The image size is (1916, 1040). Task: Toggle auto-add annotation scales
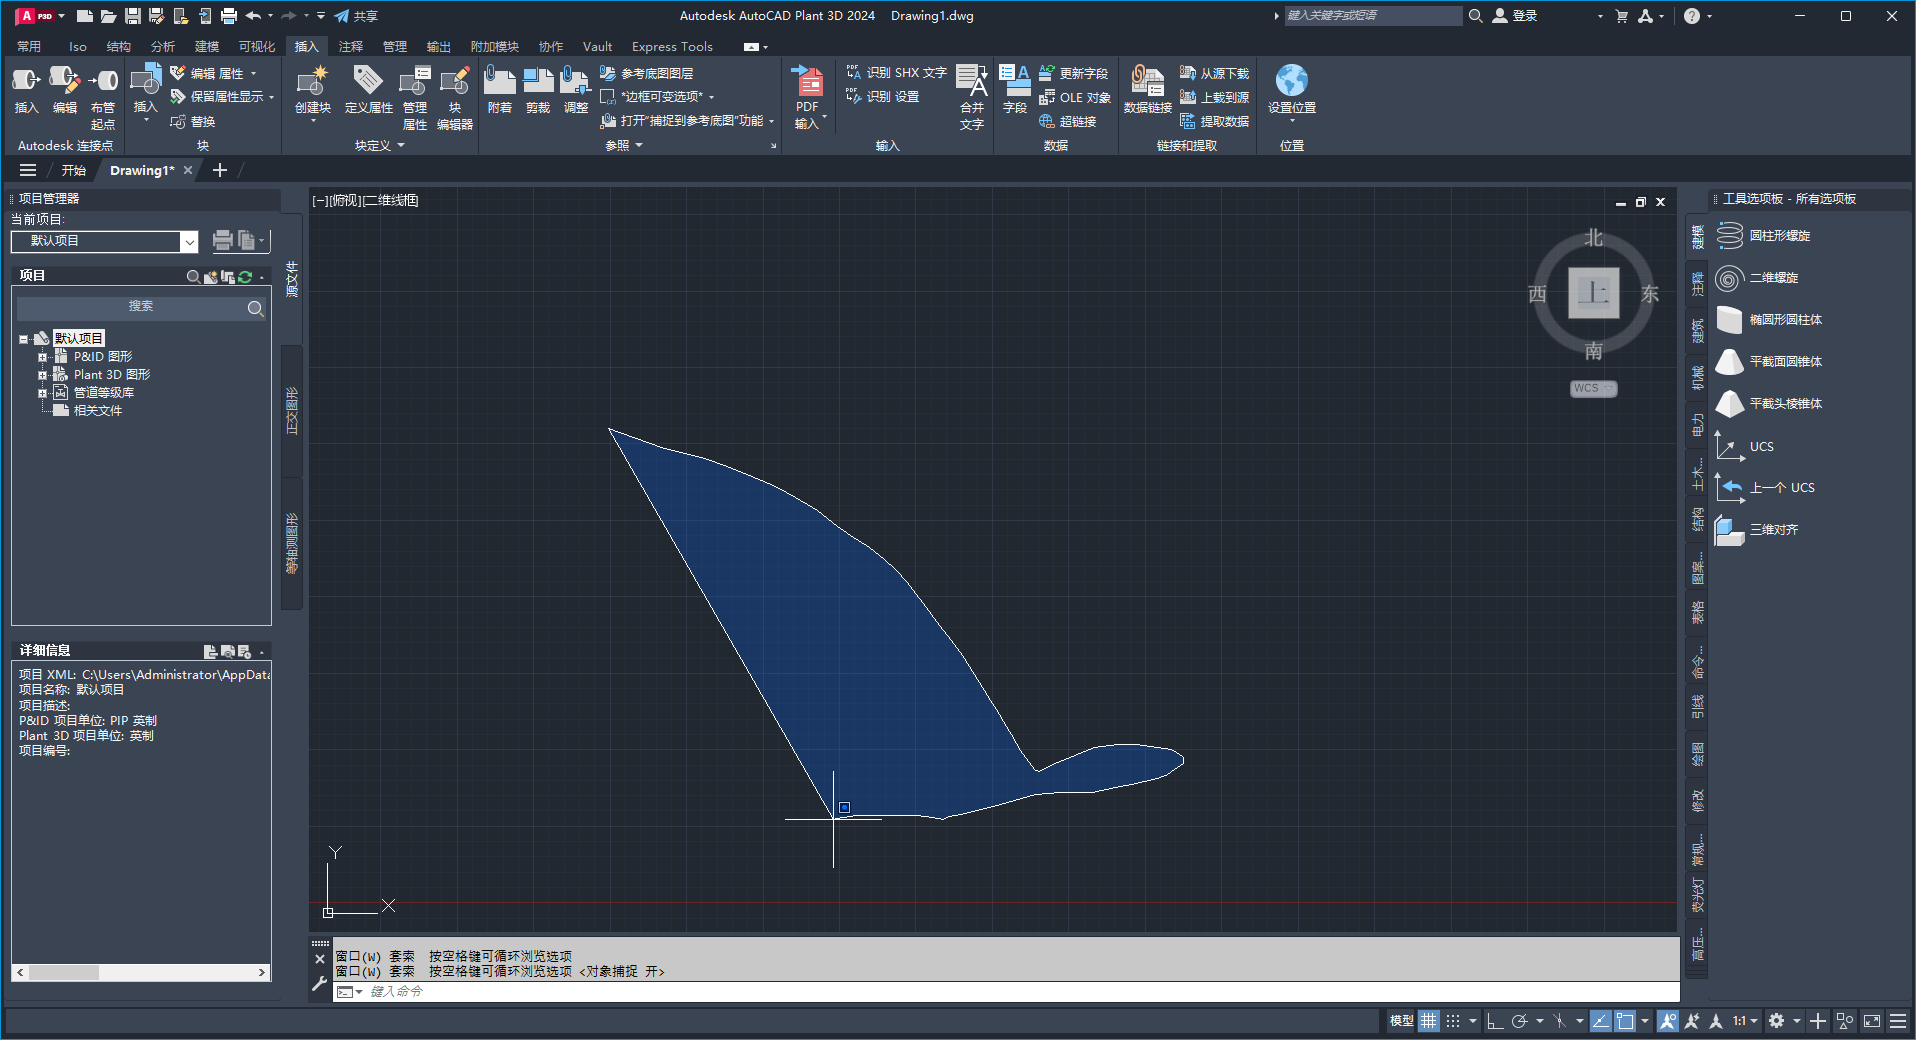(1692, 1021)
